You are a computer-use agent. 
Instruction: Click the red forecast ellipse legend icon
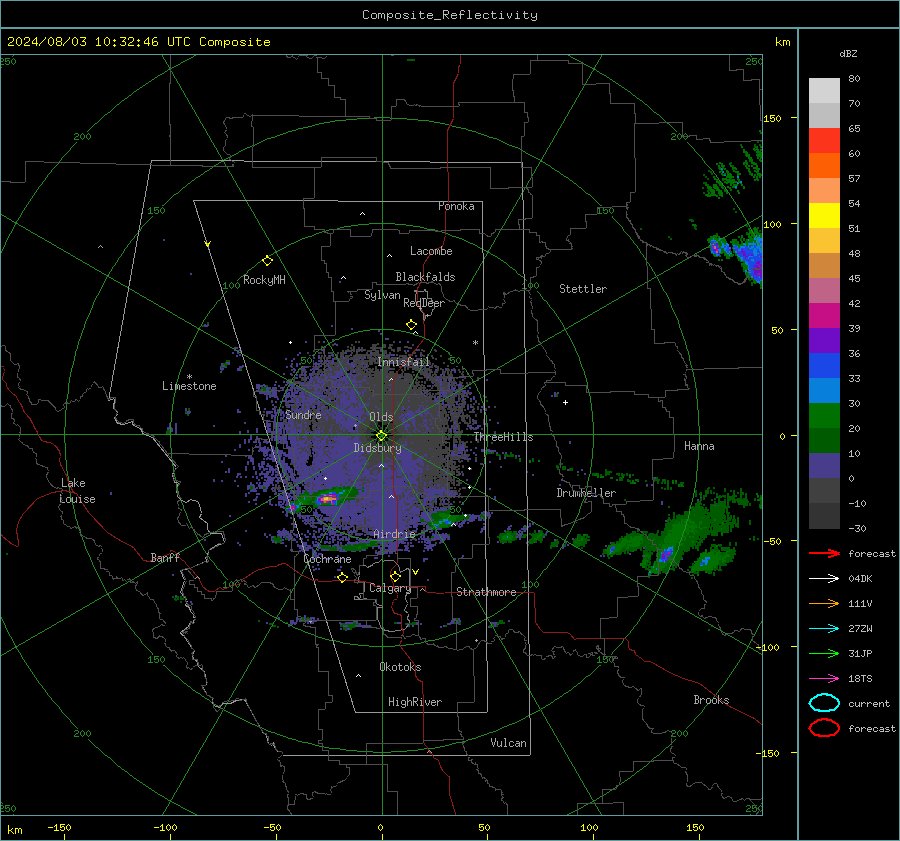(x=824, y=728)
